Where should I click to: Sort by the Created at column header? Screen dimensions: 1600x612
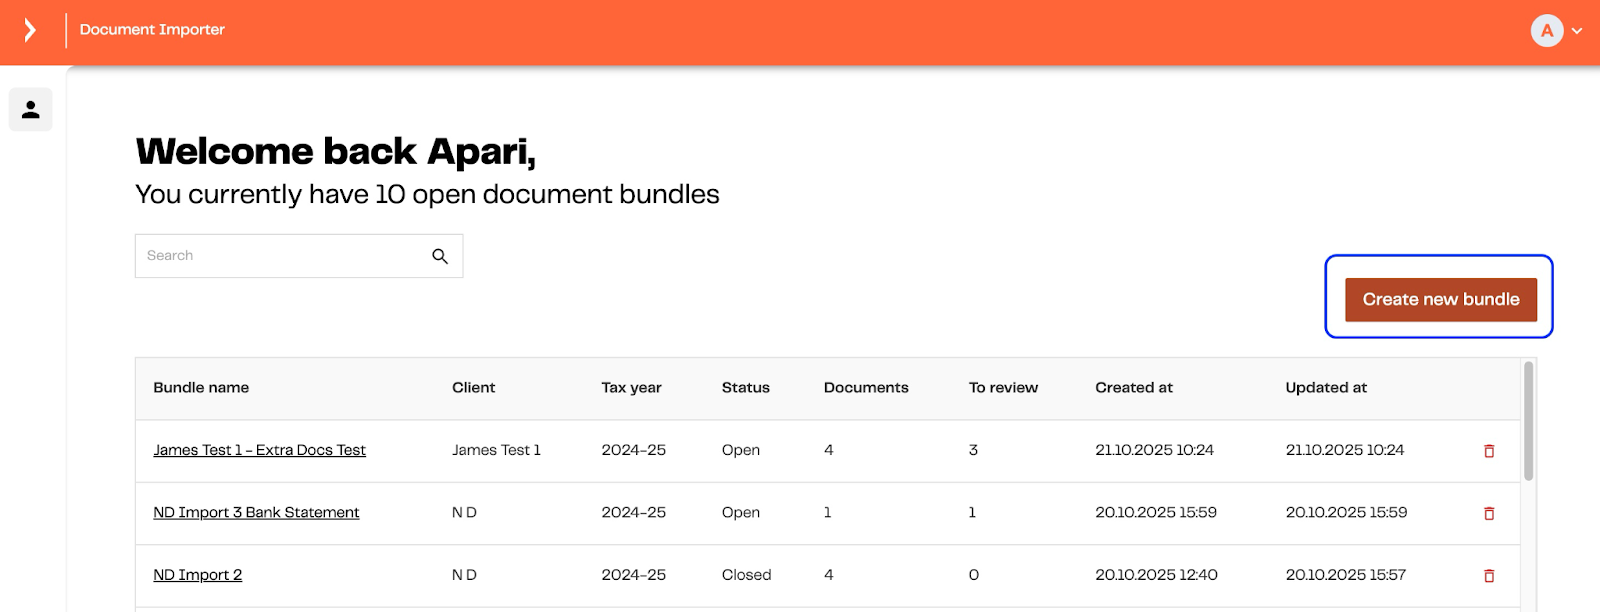1133,388
